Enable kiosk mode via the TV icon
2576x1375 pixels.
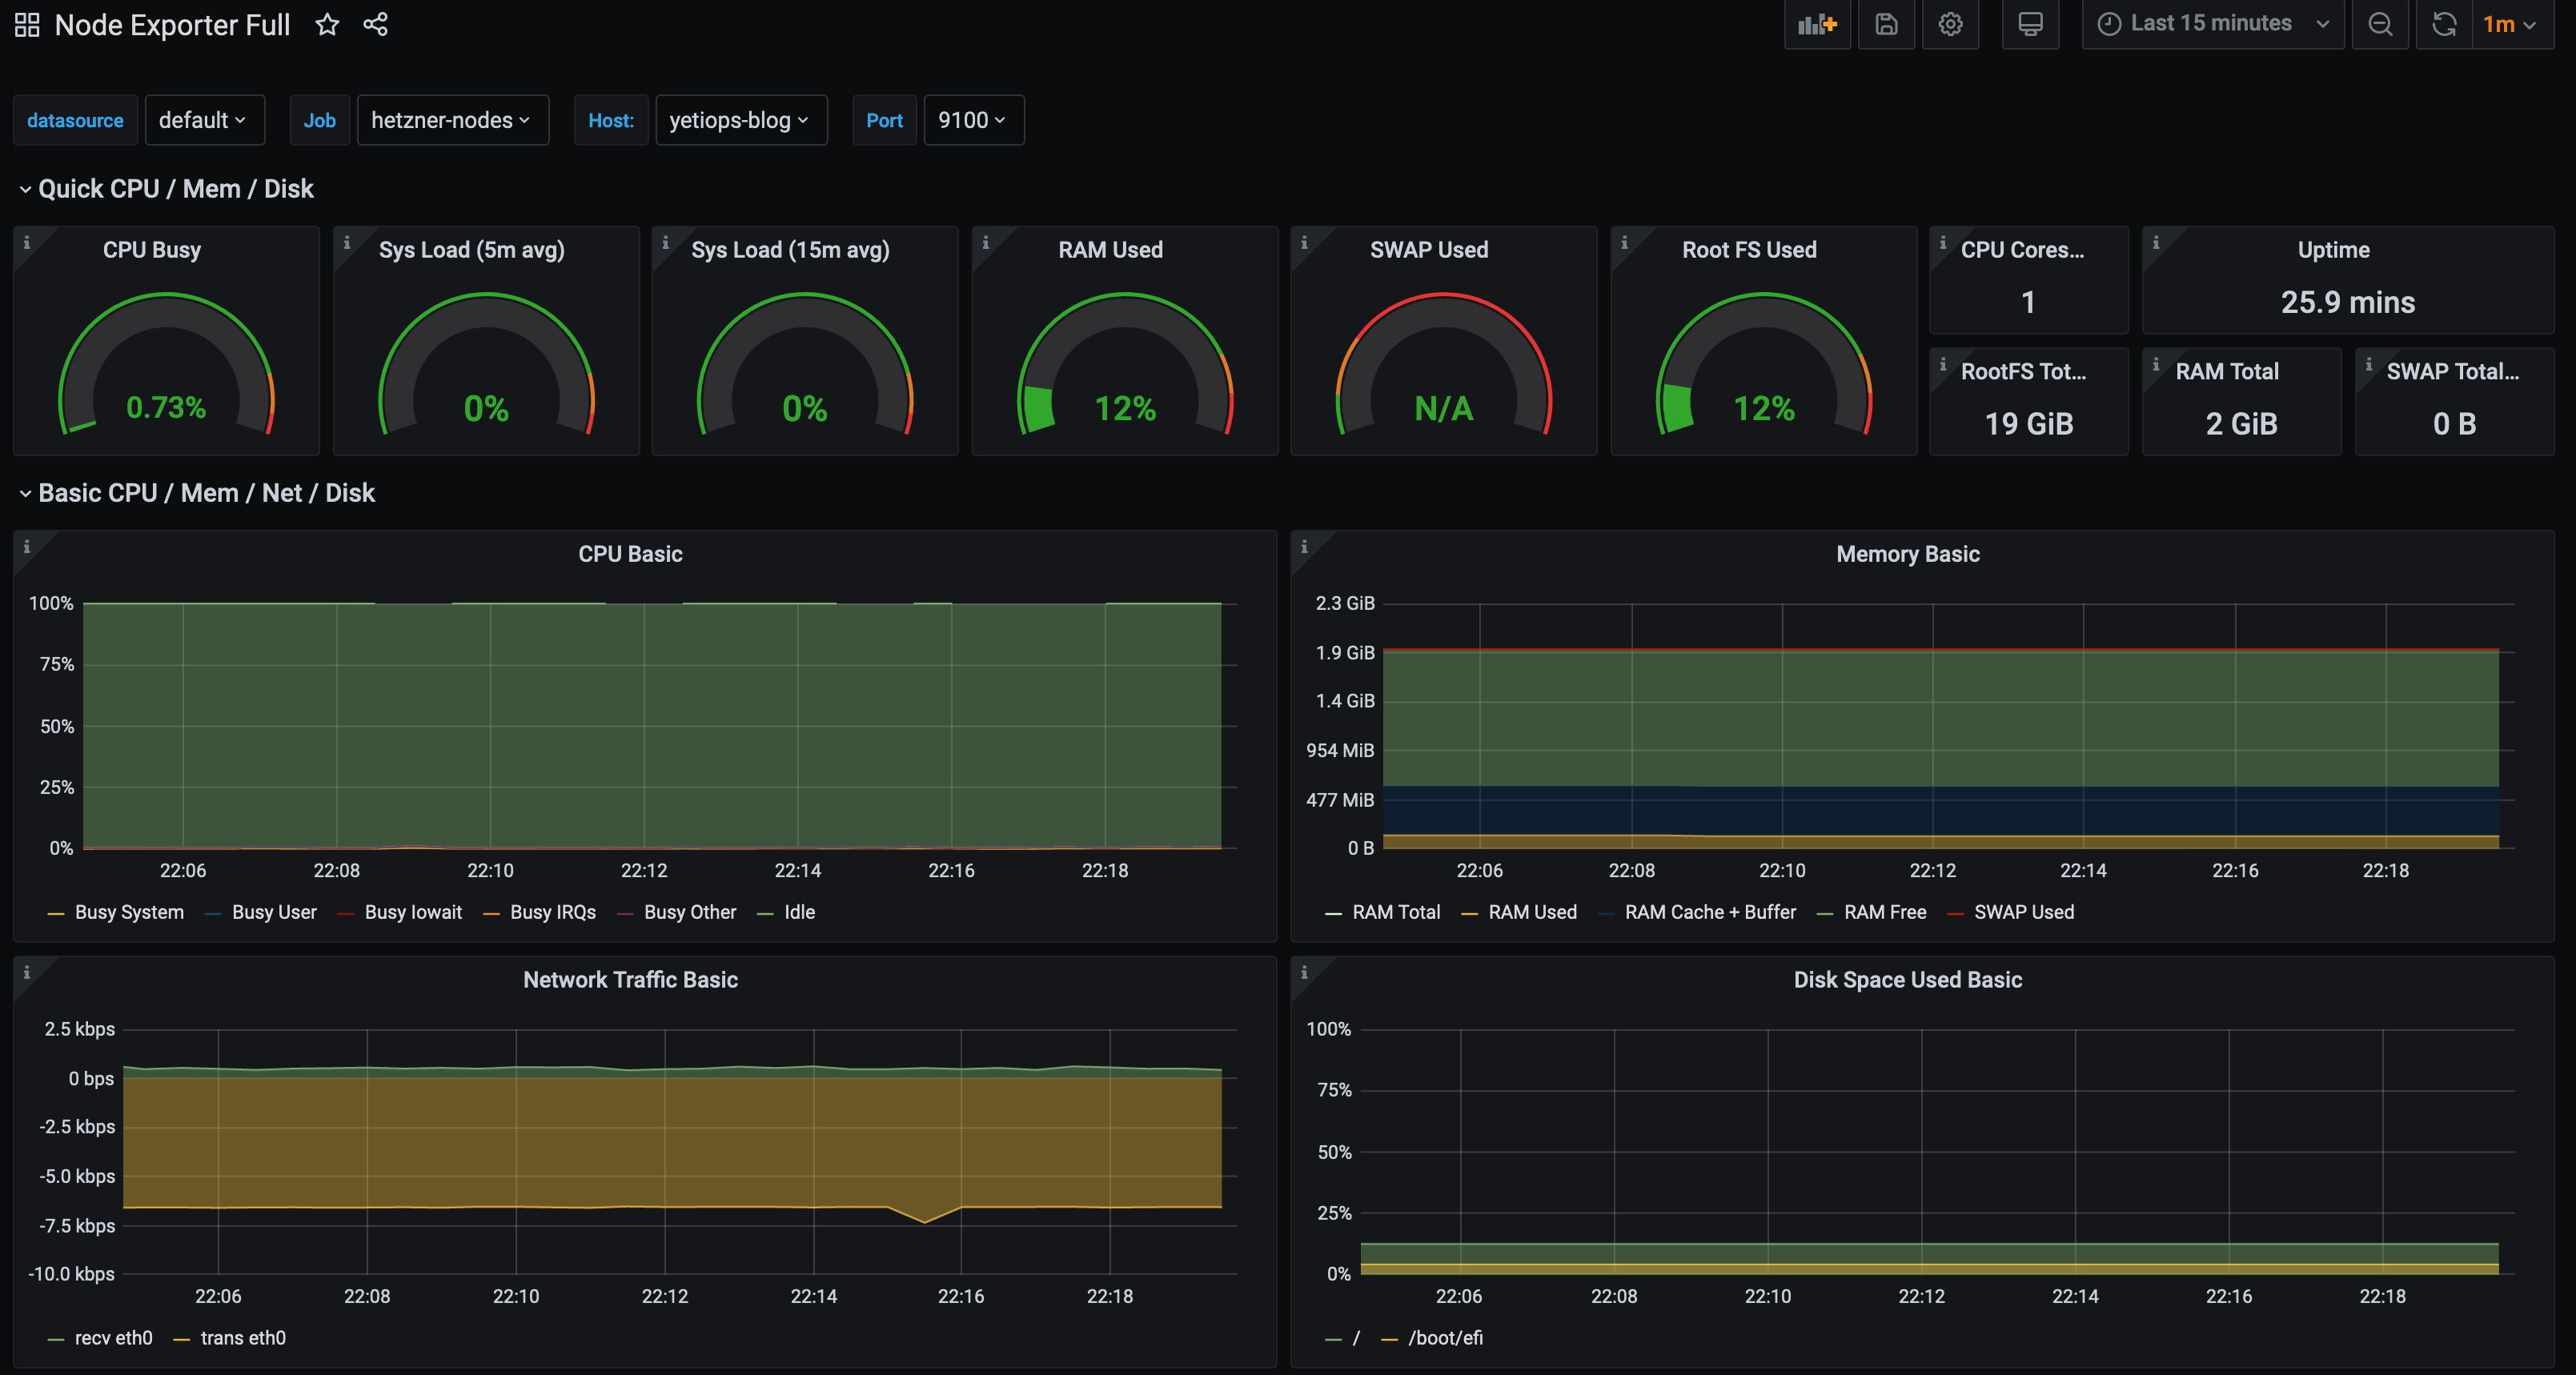[x=2030, y=24]
